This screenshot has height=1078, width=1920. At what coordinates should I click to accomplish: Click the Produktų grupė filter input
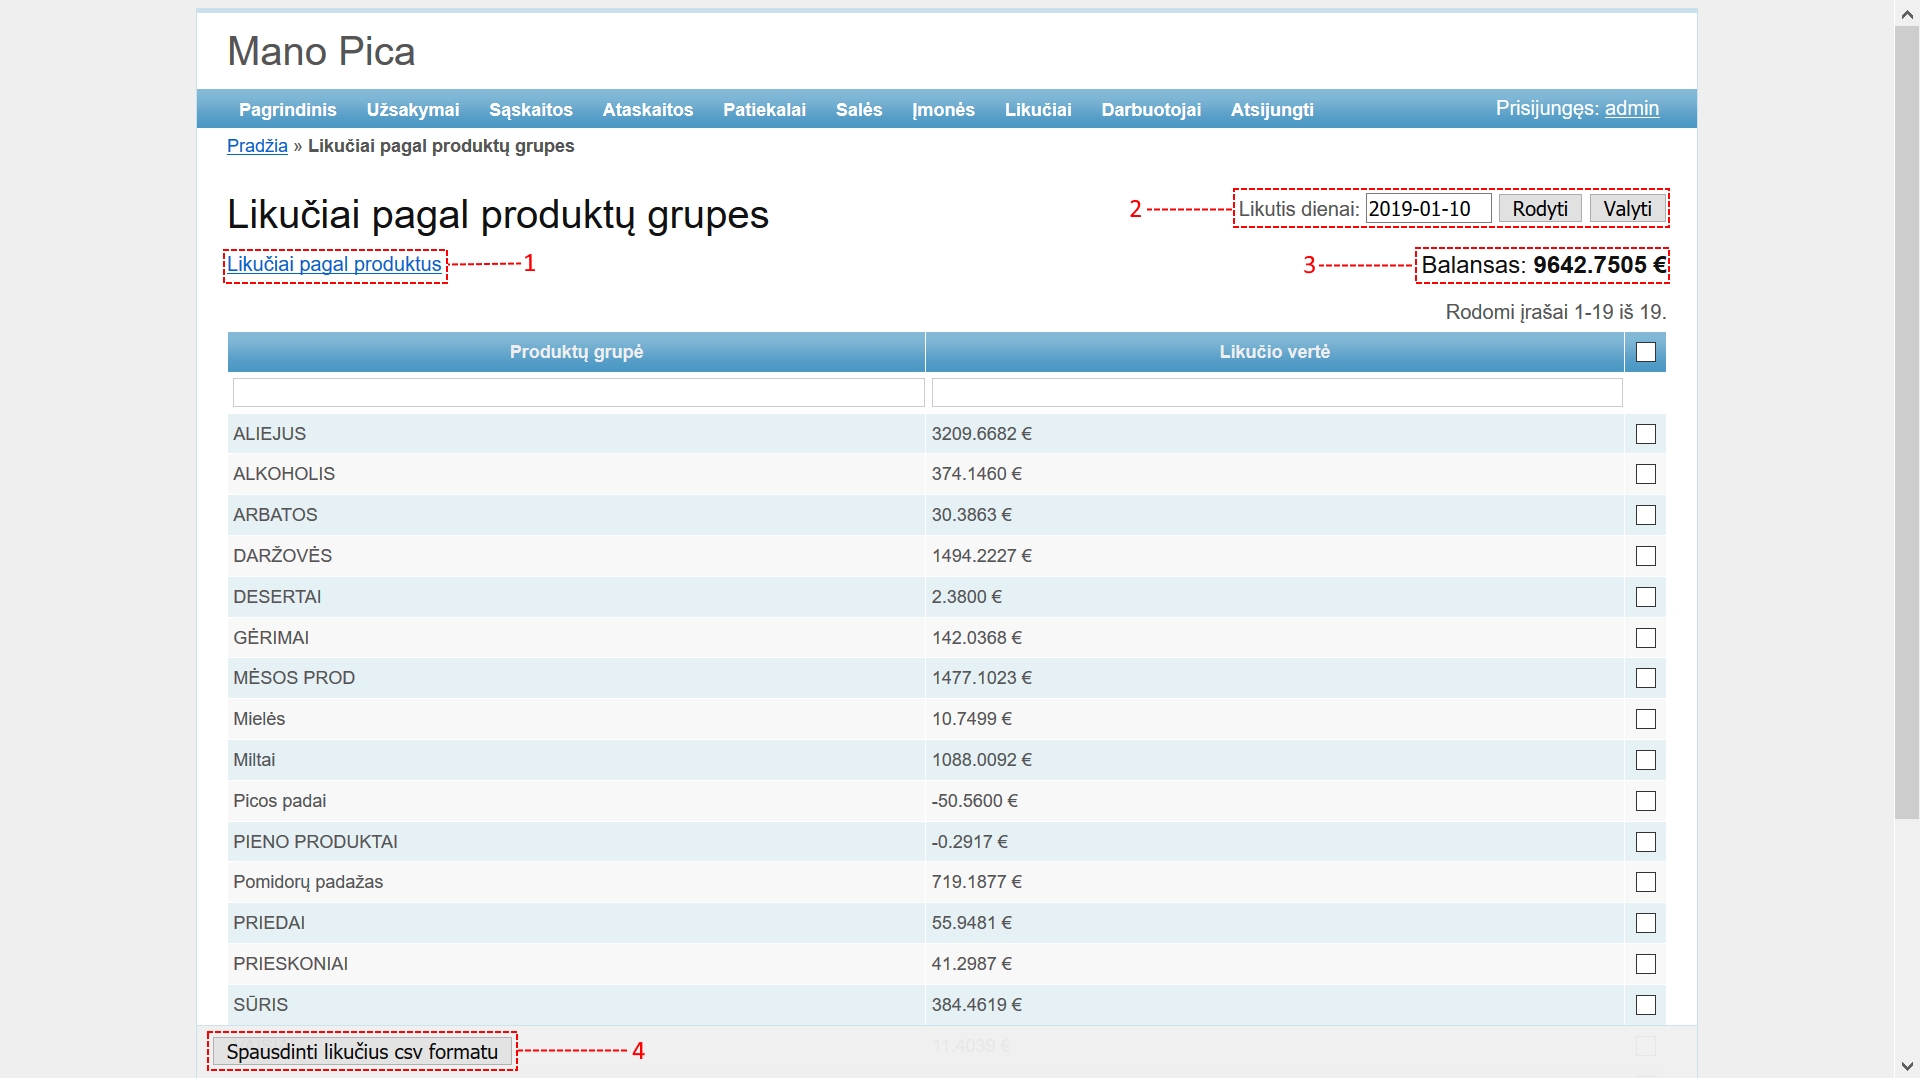[578, 392]
